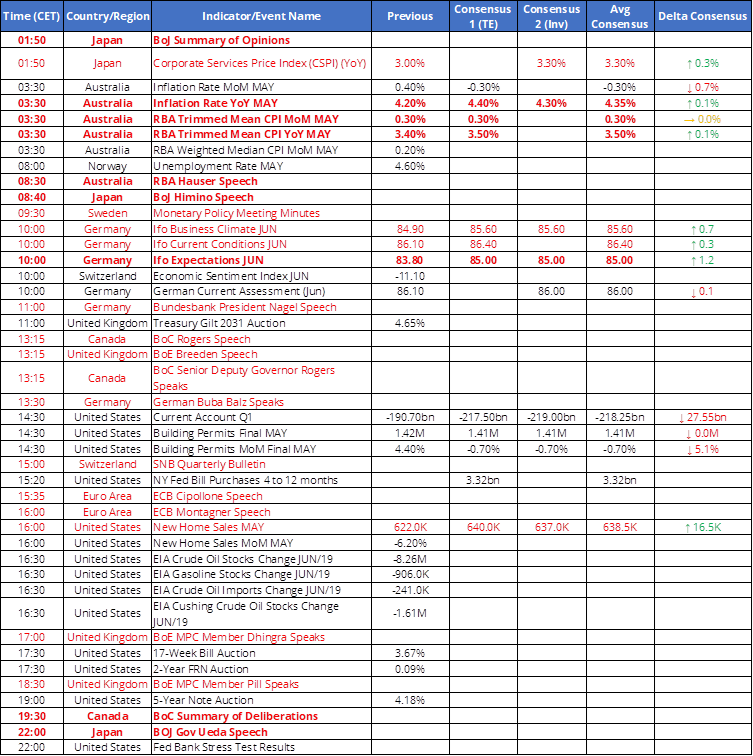
Task: Select the Ifo Current Conditions JUN cell
Action: tap(261, 244)
